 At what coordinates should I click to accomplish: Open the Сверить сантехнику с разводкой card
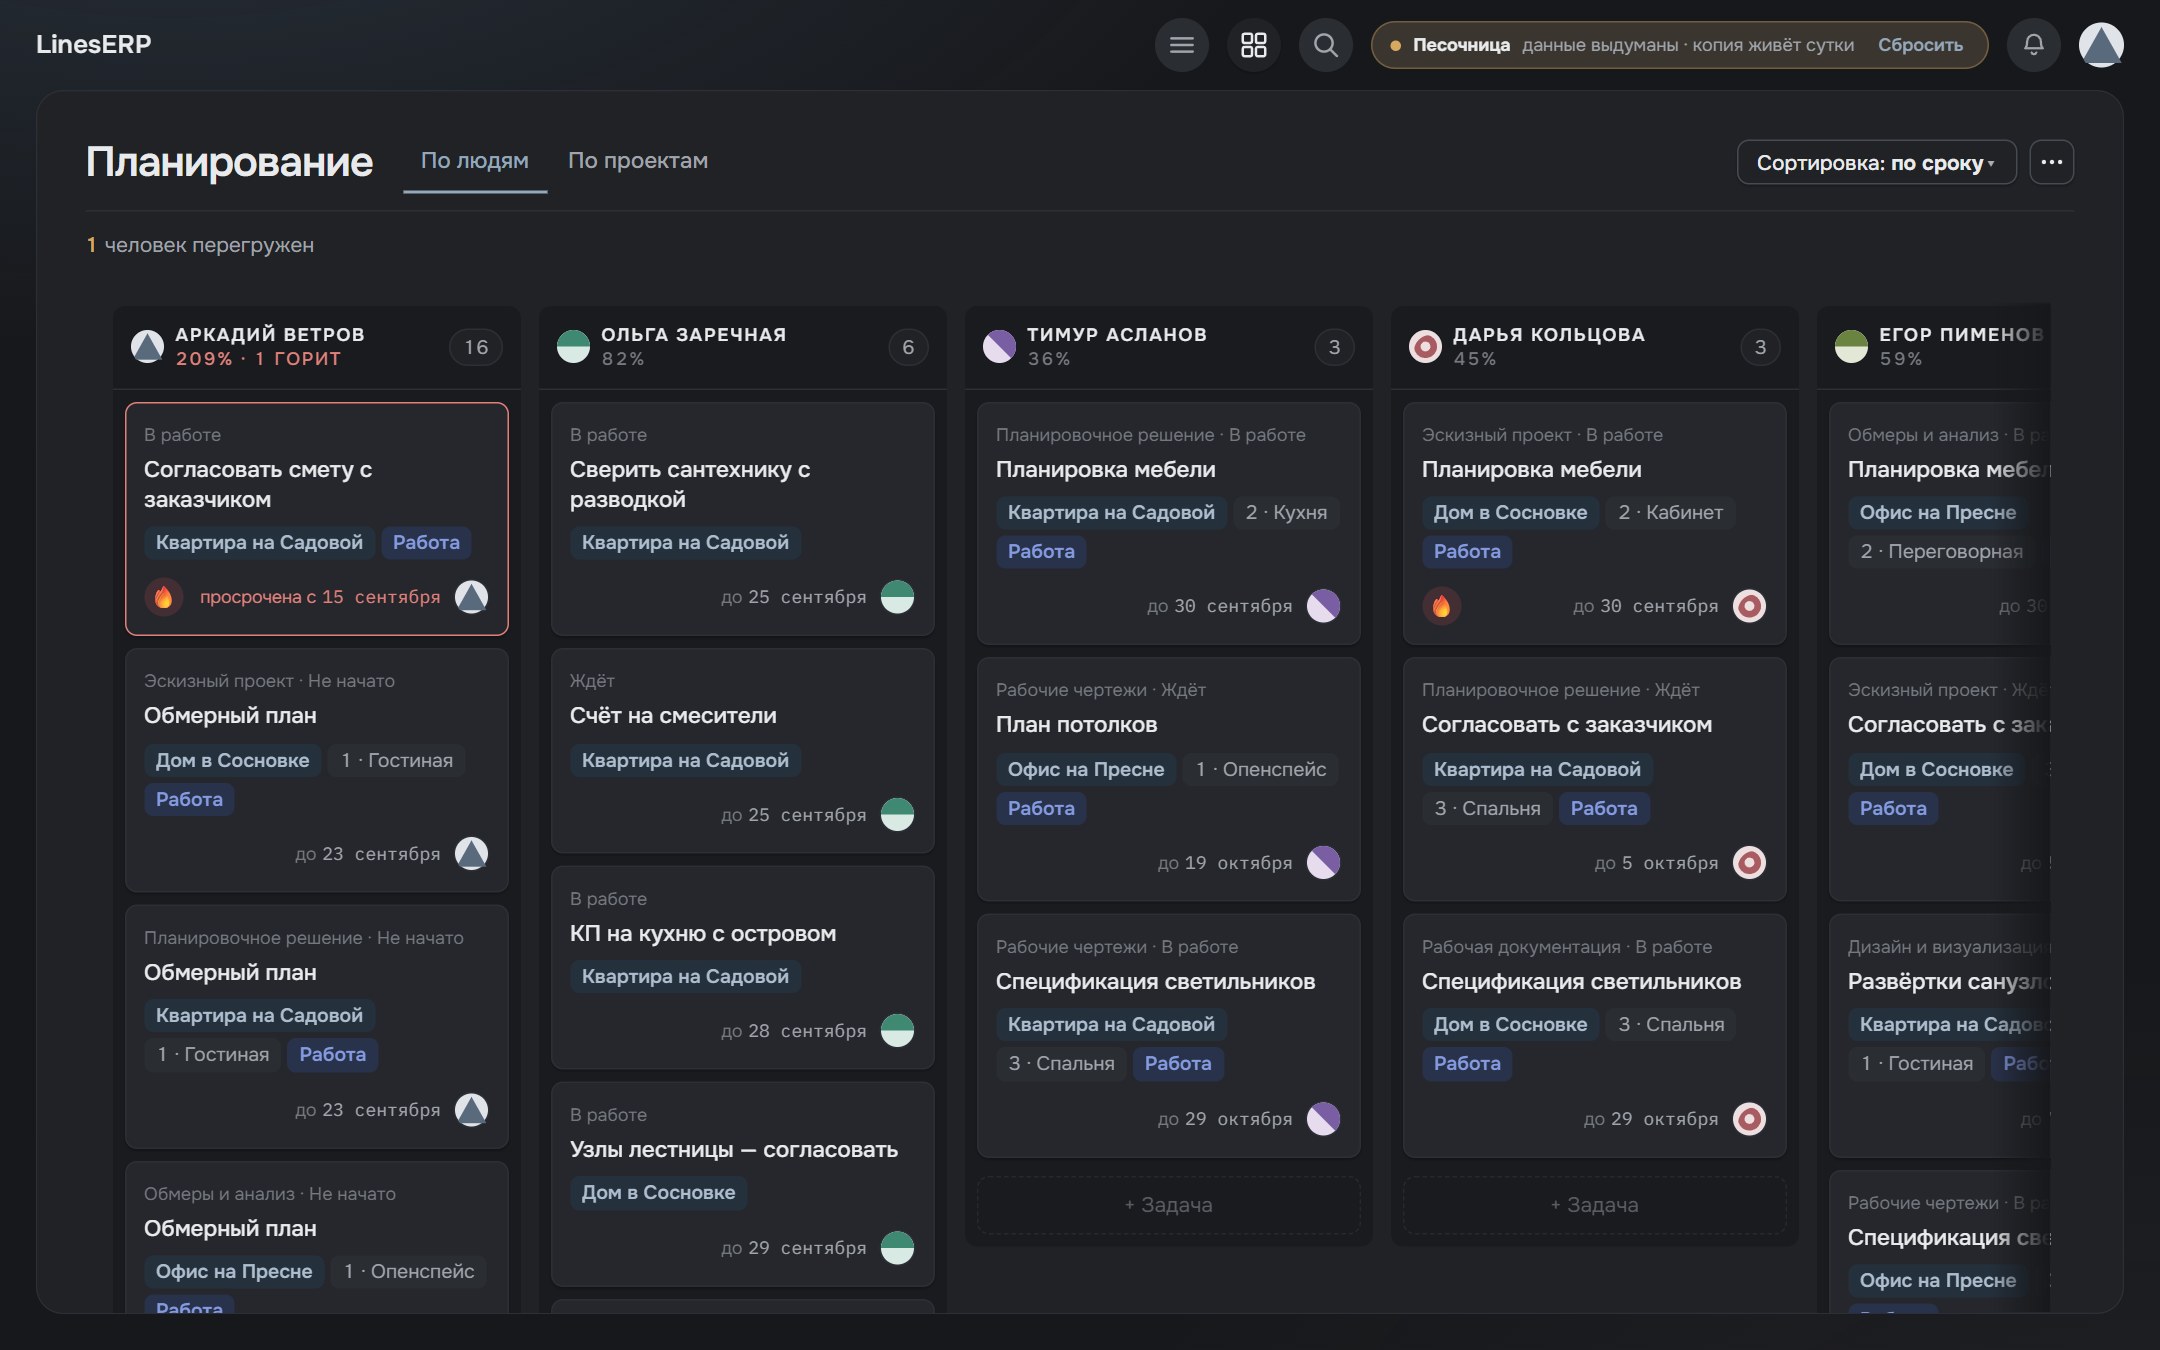(x=743, y=519)
